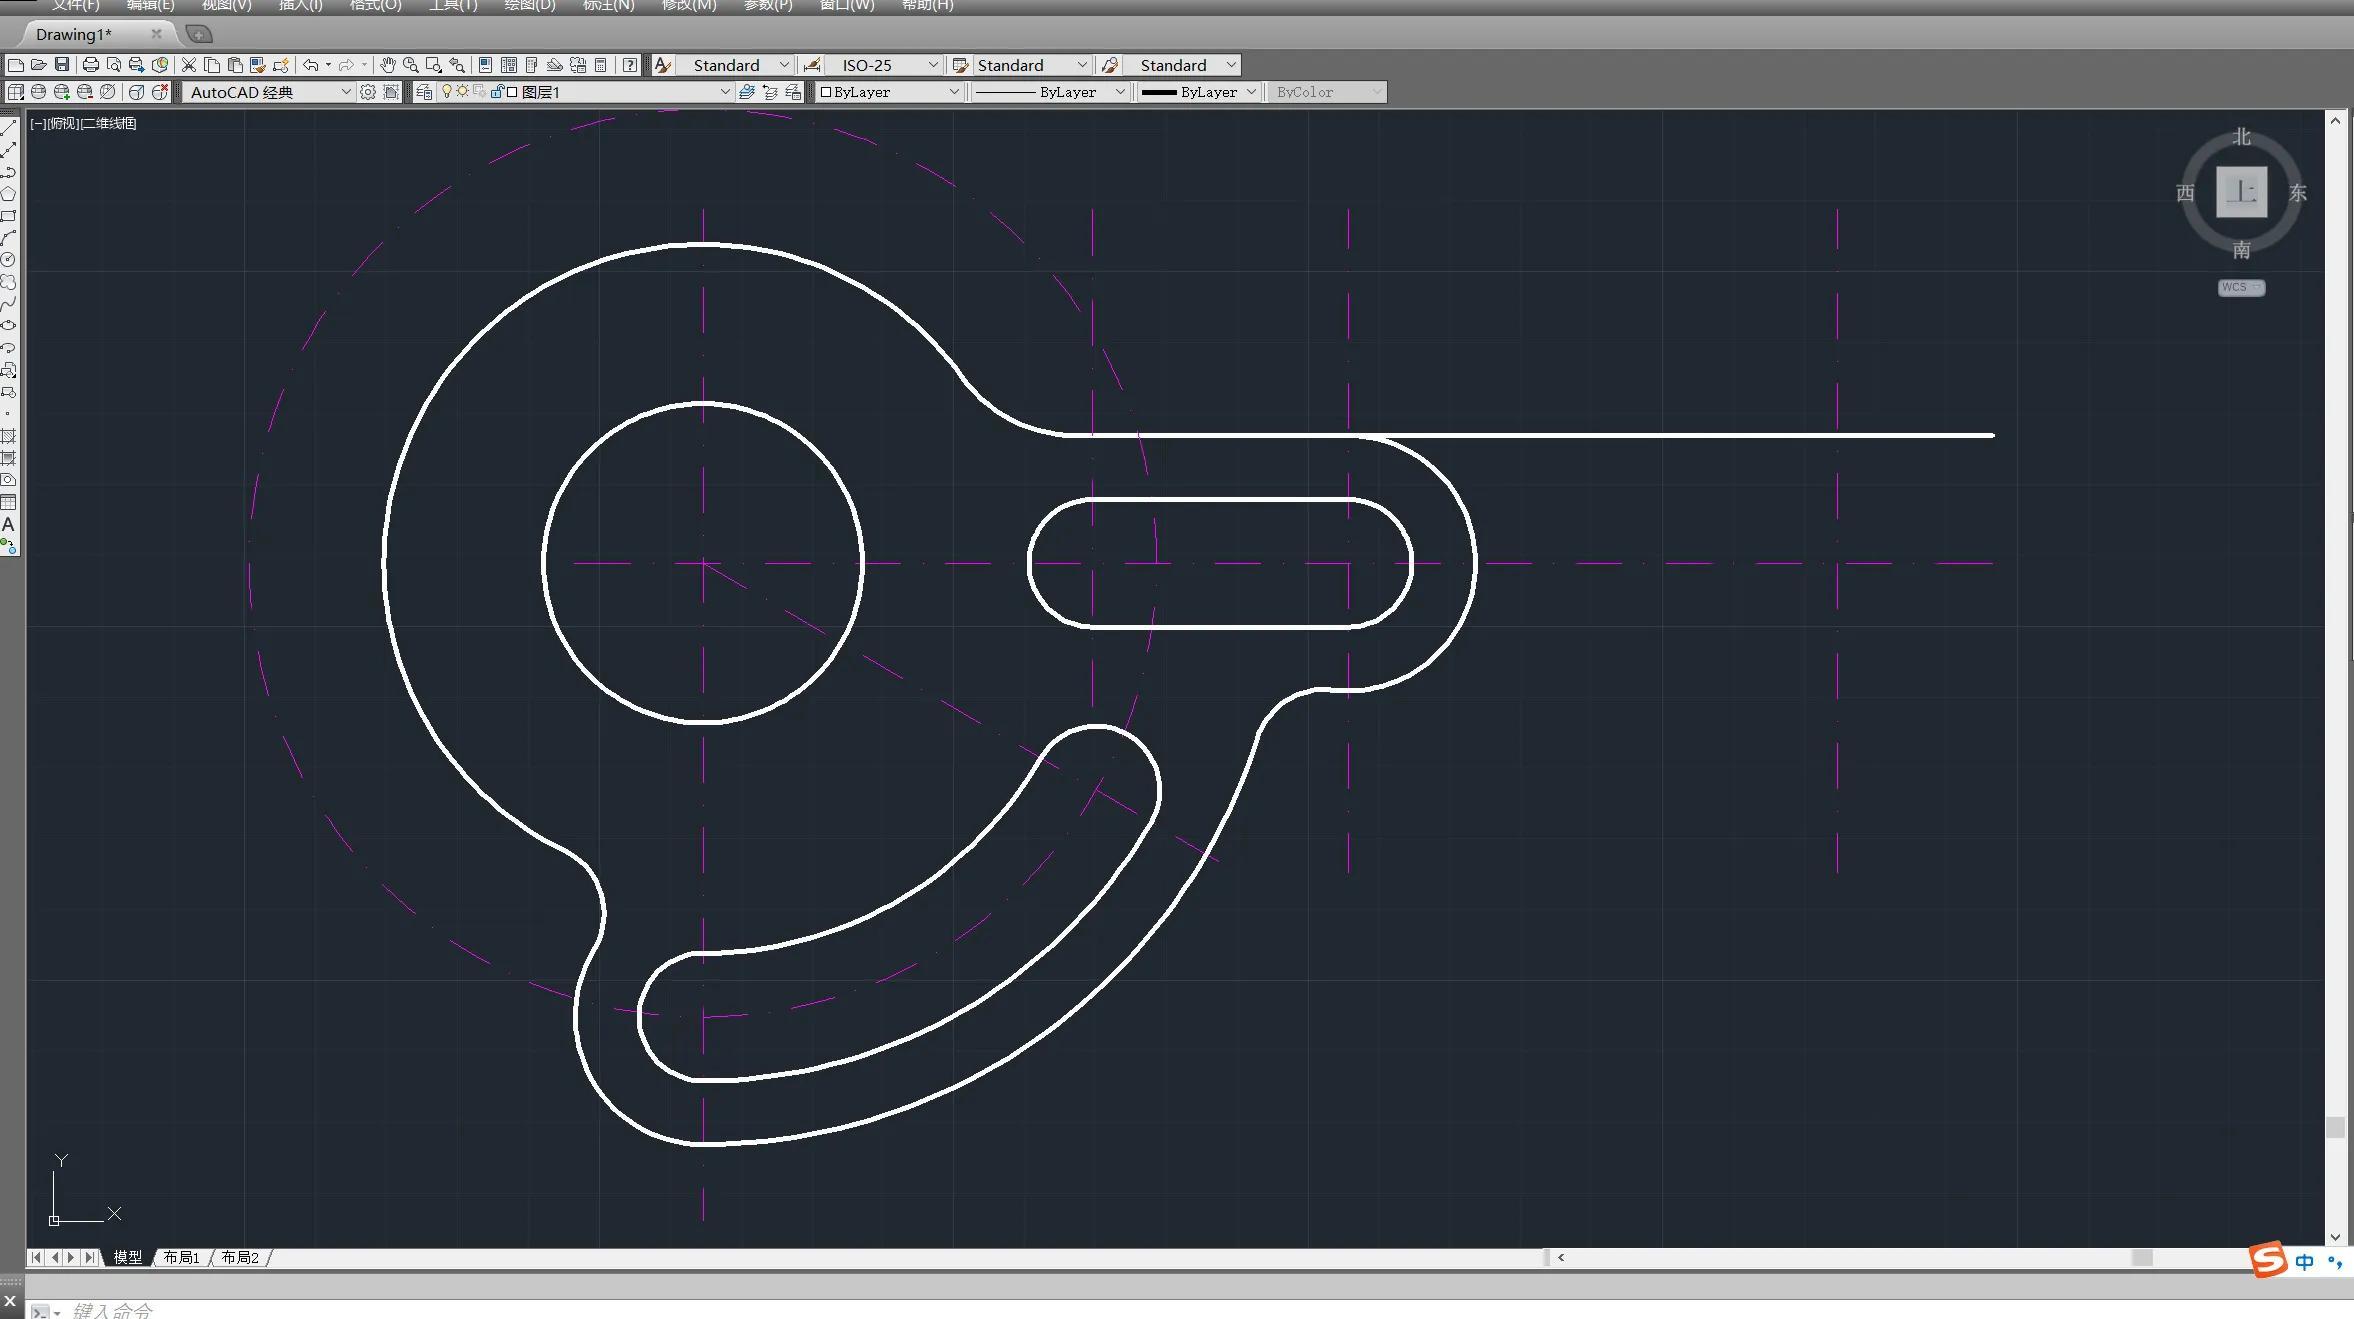Open the ISO-25 dimension style dropdown
Image resolution: width=2354 pixels, height=1319 pixels.
click(932, 65)
